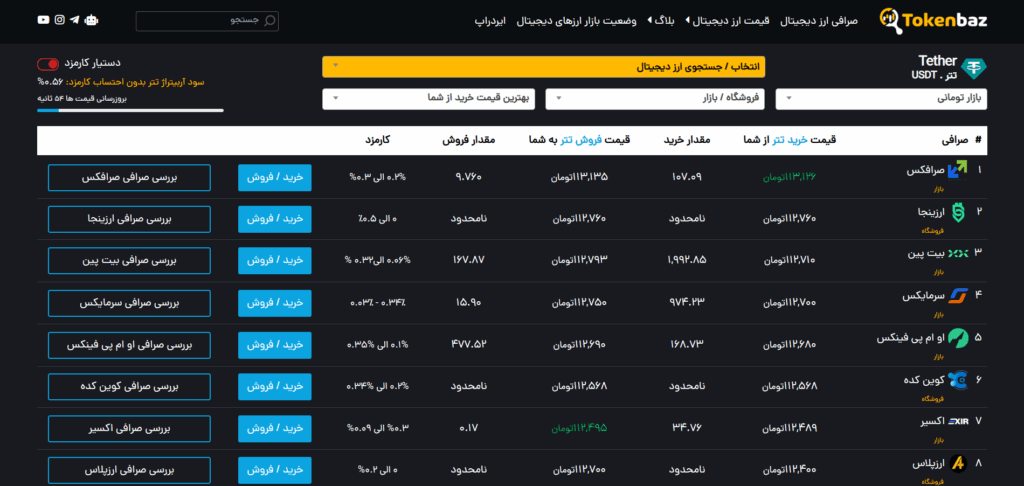The height and width of the screenshot is (486, 1024).
Task: Click خرید / فروش button for ارزینجا
Action: pos(275,219)
